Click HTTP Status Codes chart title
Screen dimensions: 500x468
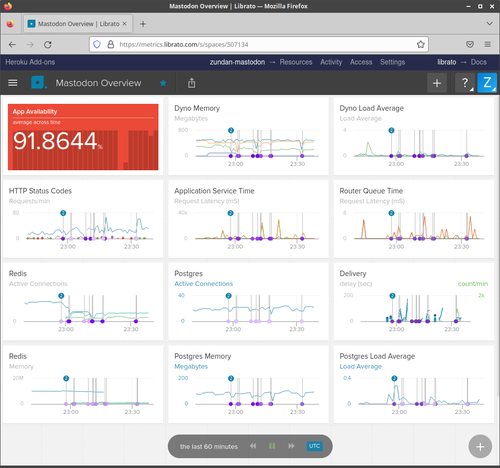(40, 191)
